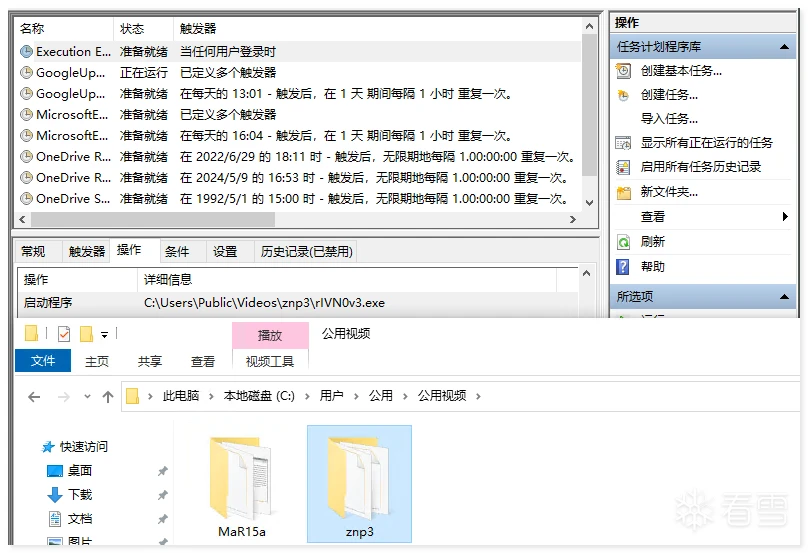Open the 共享 ribbon tab
808x553 pixels.
150,361
